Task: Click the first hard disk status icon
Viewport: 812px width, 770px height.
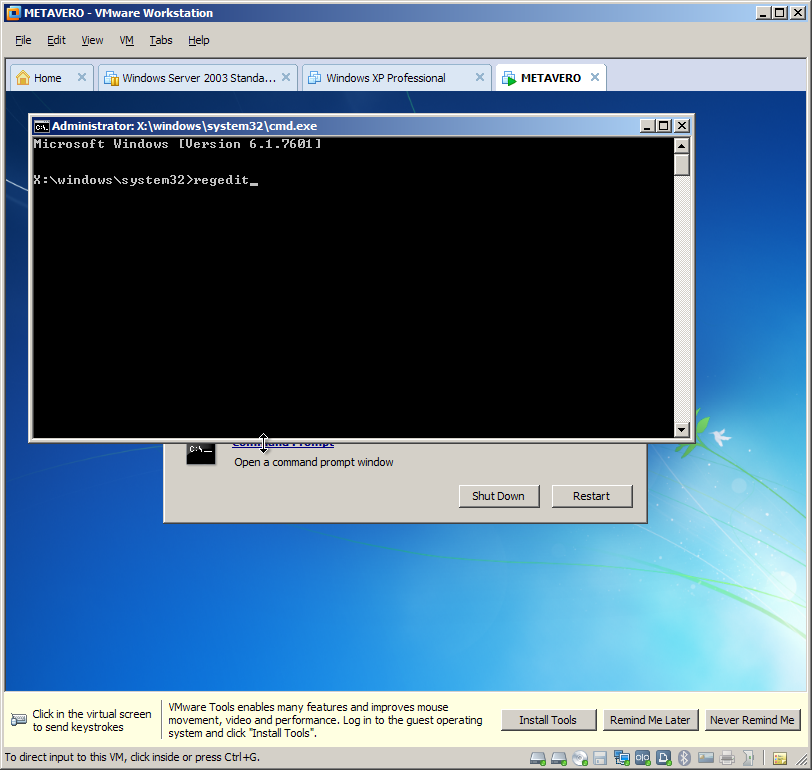Action: tap(538, 759)
